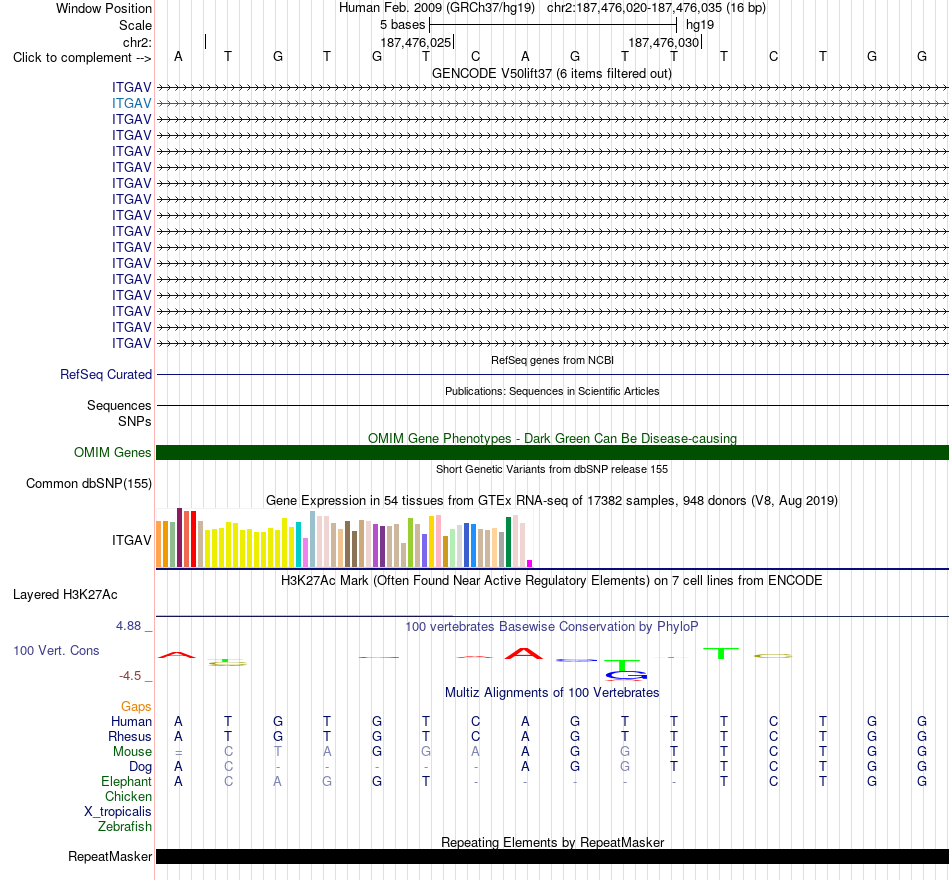Click the OMIM Gene Phenotypes title text

click(552, 438)
